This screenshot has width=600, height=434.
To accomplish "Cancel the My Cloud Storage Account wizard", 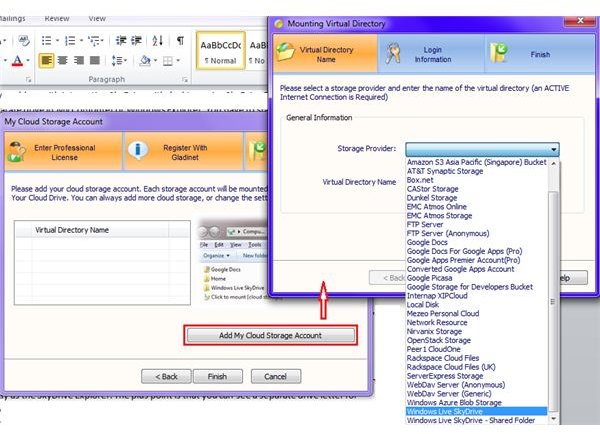I will (x=276, y=377).
